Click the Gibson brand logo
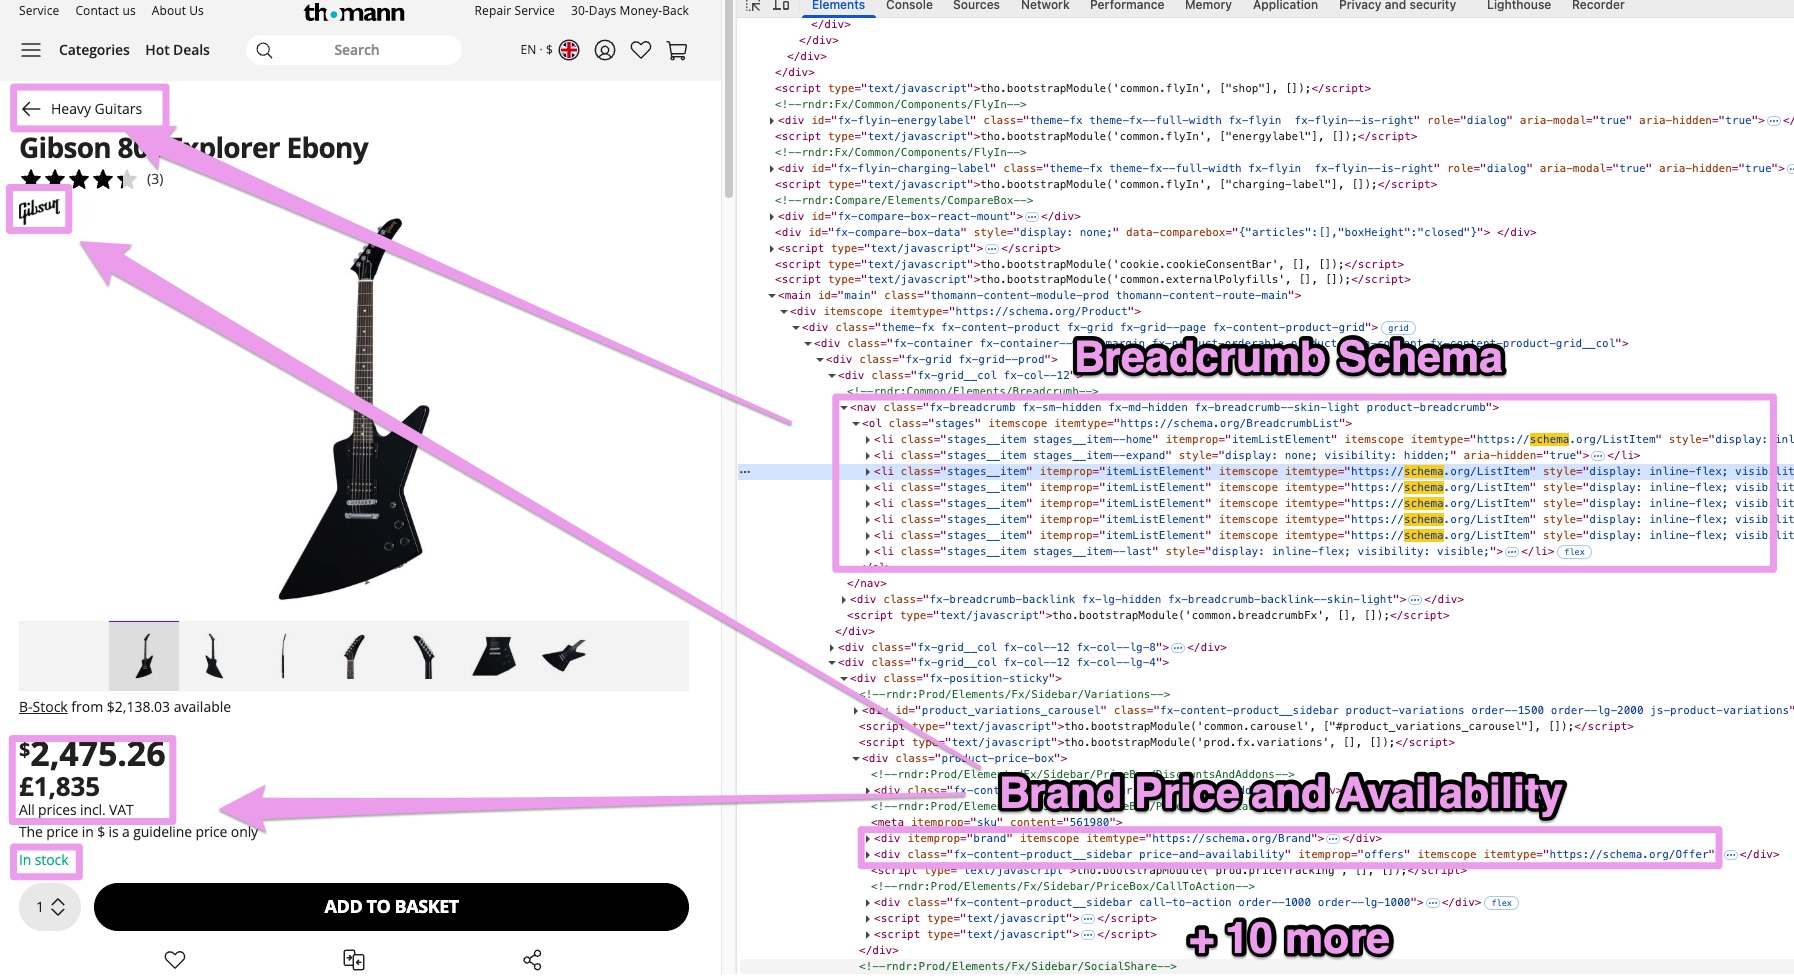 click(39, 210)
